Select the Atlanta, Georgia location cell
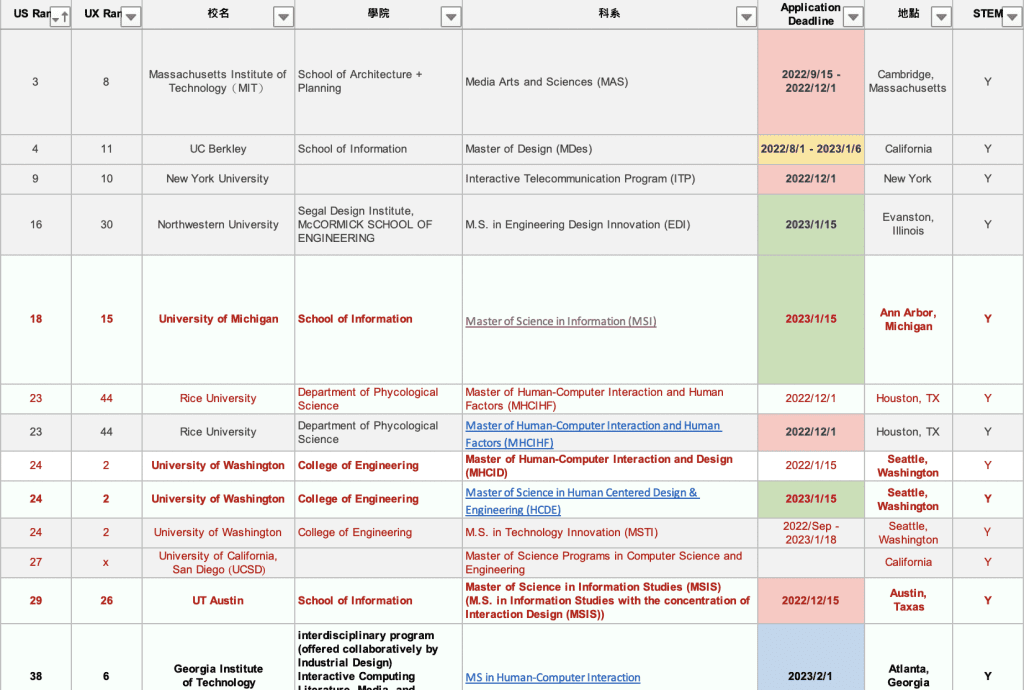This screenshot has height=690, width=1024. 908,657
